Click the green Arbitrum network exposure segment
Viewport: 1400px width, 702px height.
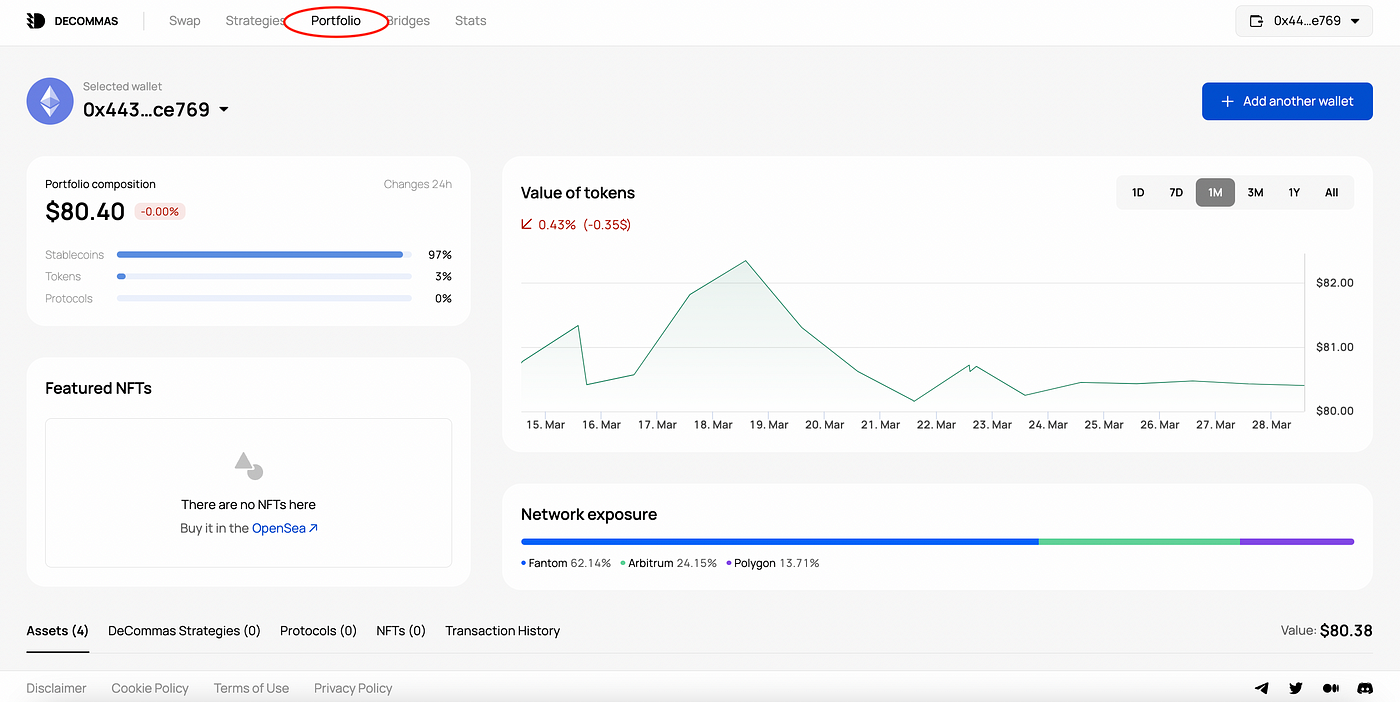(x=1139, y=542)
